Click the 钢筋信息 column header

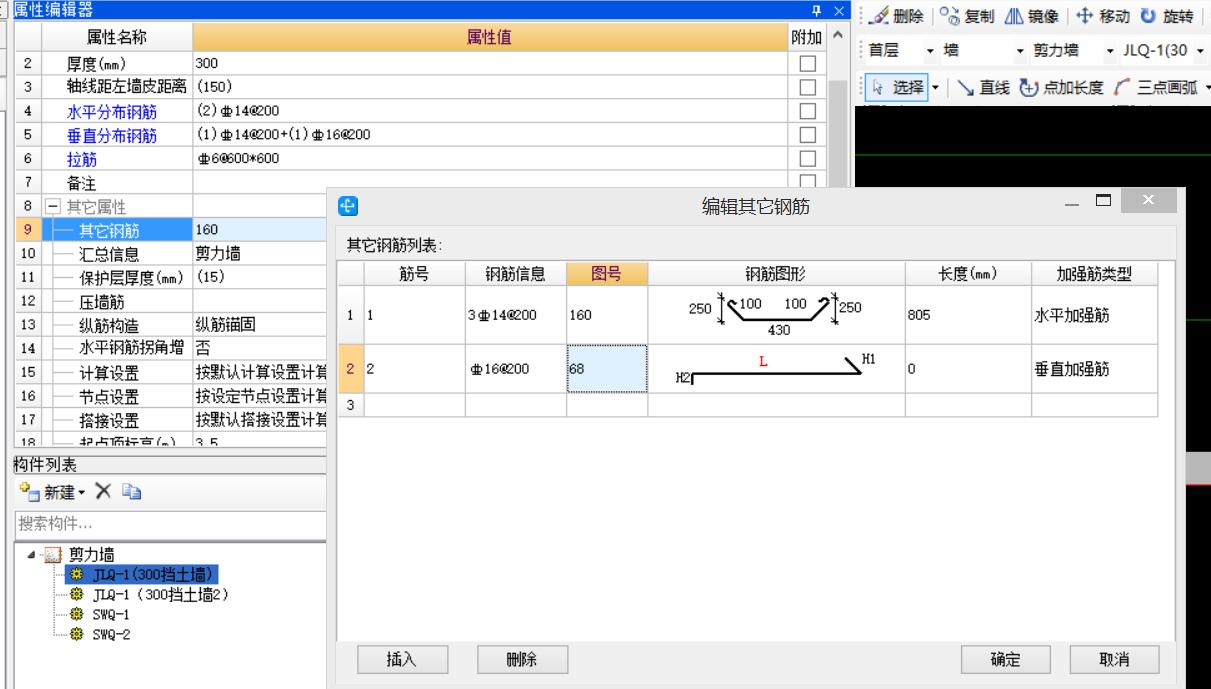515,274
